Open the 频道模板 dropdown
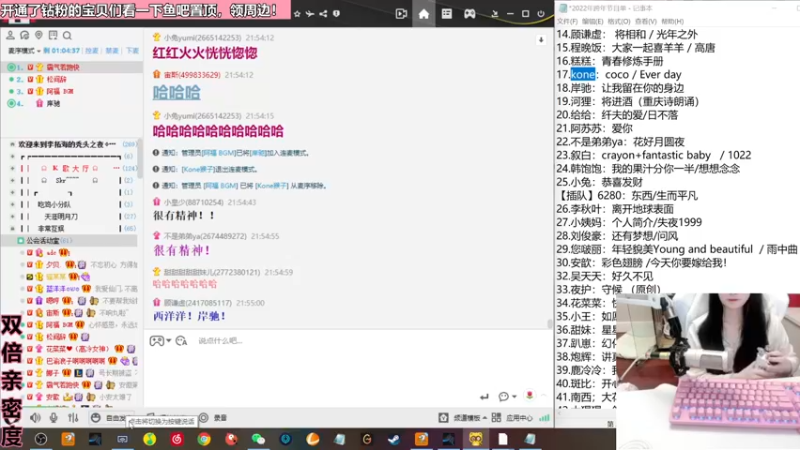This screenshot has width=800, height=450. (463, 418)
